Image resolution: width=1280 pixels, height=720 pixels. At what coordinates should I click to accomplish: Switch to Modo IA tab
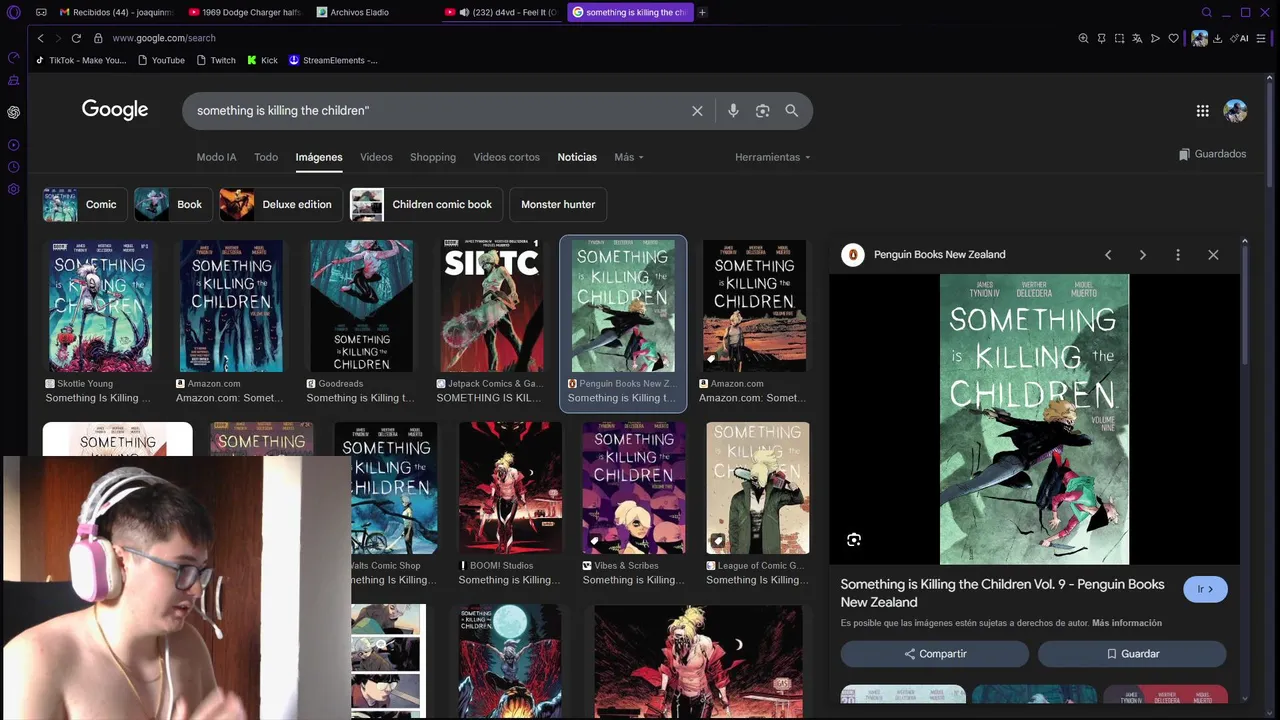216,157
